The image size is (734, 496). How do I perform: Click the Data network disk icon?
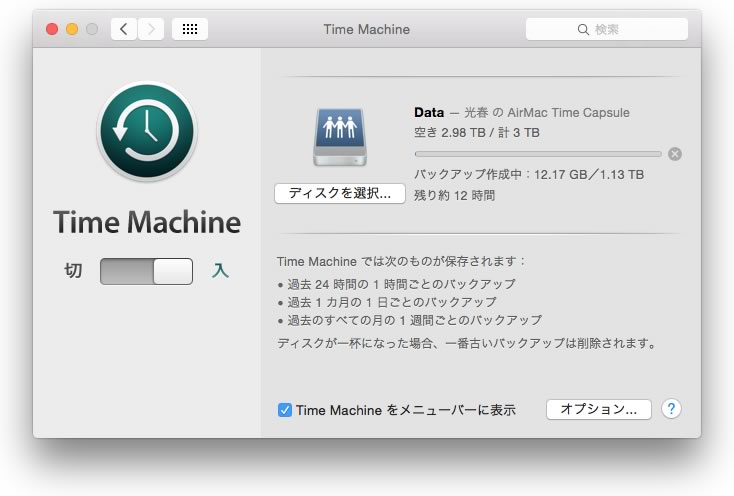click(340, 137)
